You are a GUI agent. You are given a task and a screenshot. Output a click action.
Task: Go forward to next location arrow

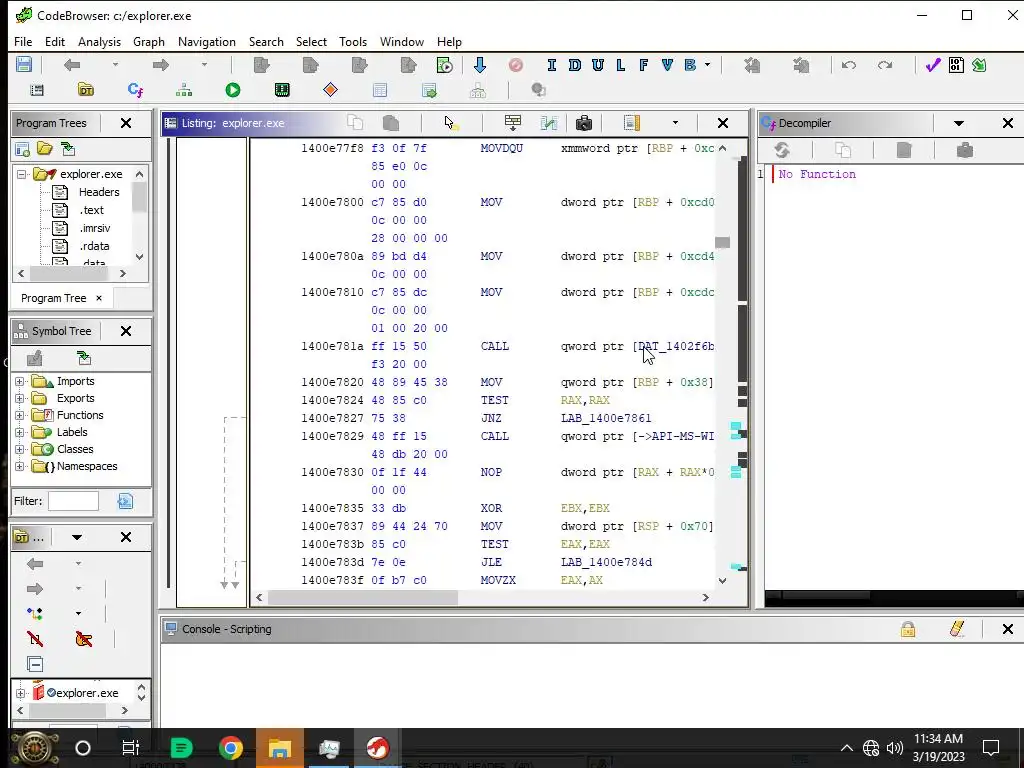(x=161, y=65)
